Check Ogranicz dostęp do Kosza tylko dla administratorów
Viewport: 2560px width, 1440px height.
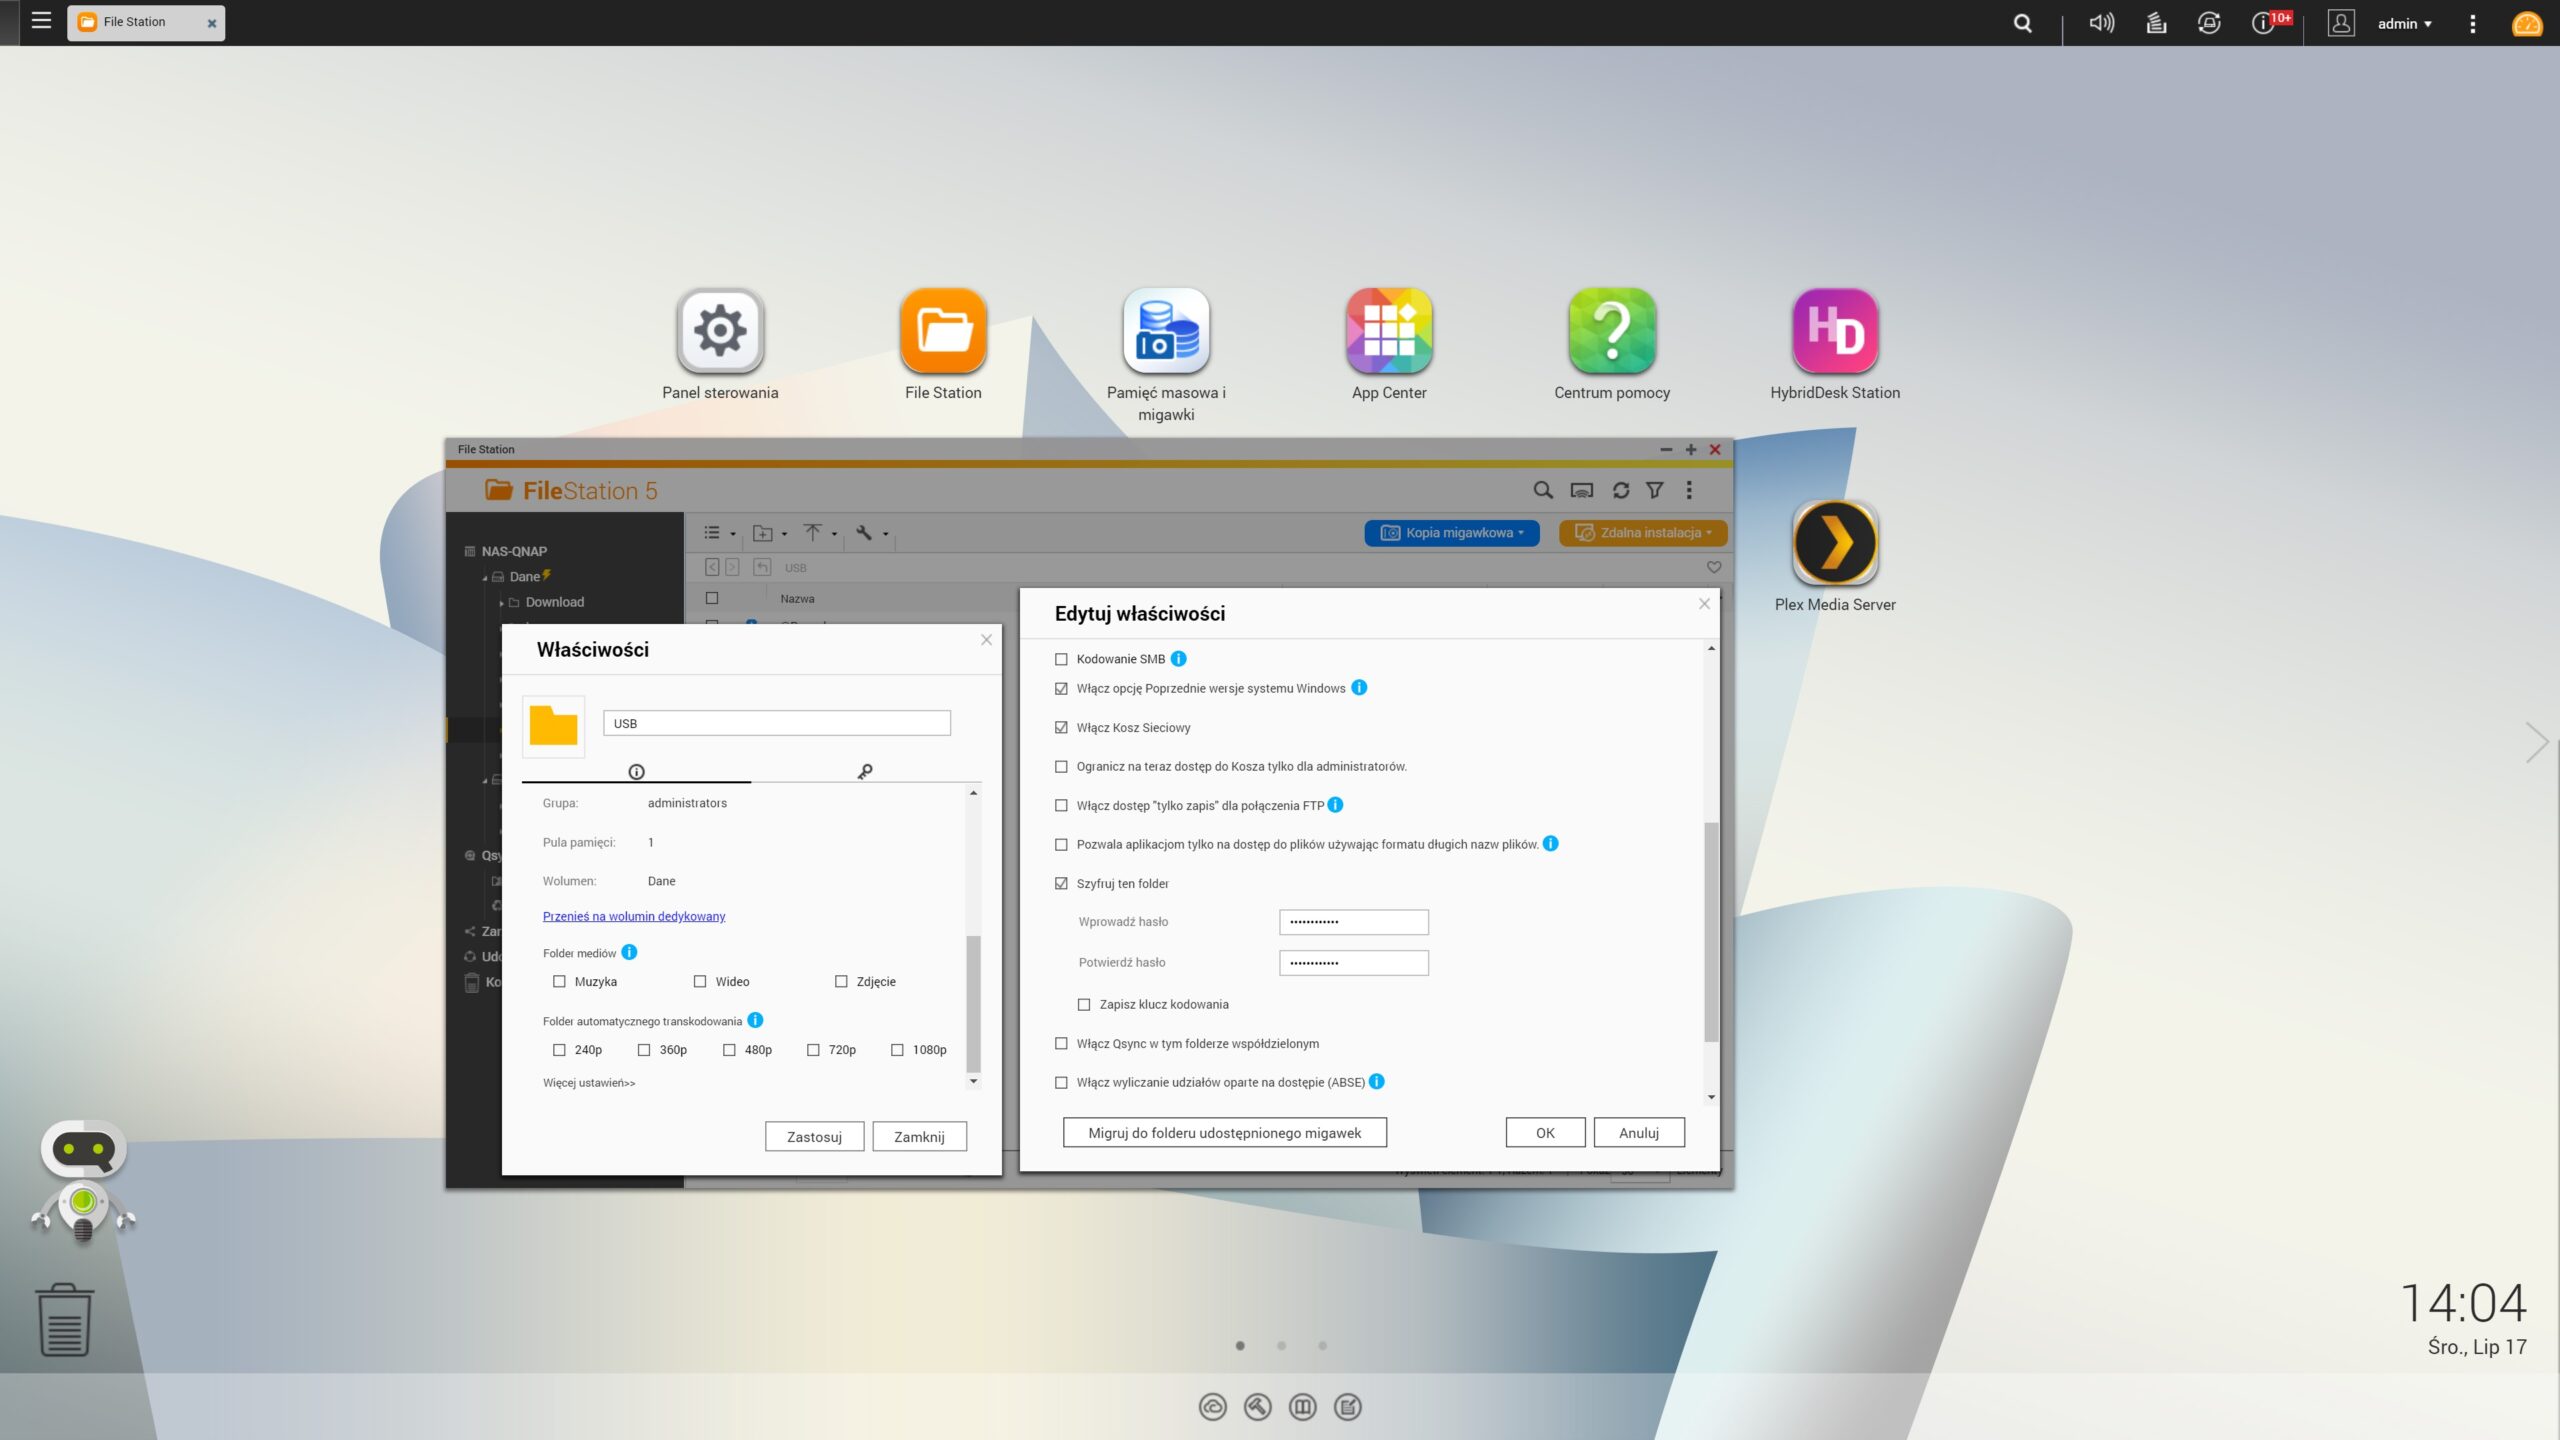[1061, 766]
